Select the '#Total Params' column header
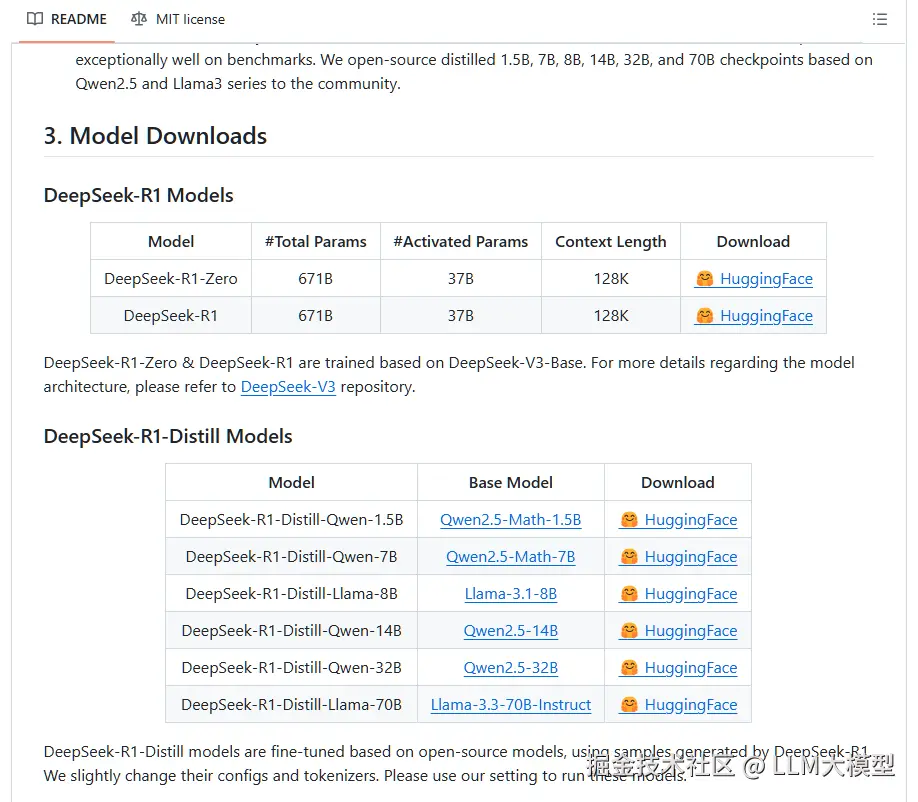This screenshot has width=918, height=802. [316, 241]
